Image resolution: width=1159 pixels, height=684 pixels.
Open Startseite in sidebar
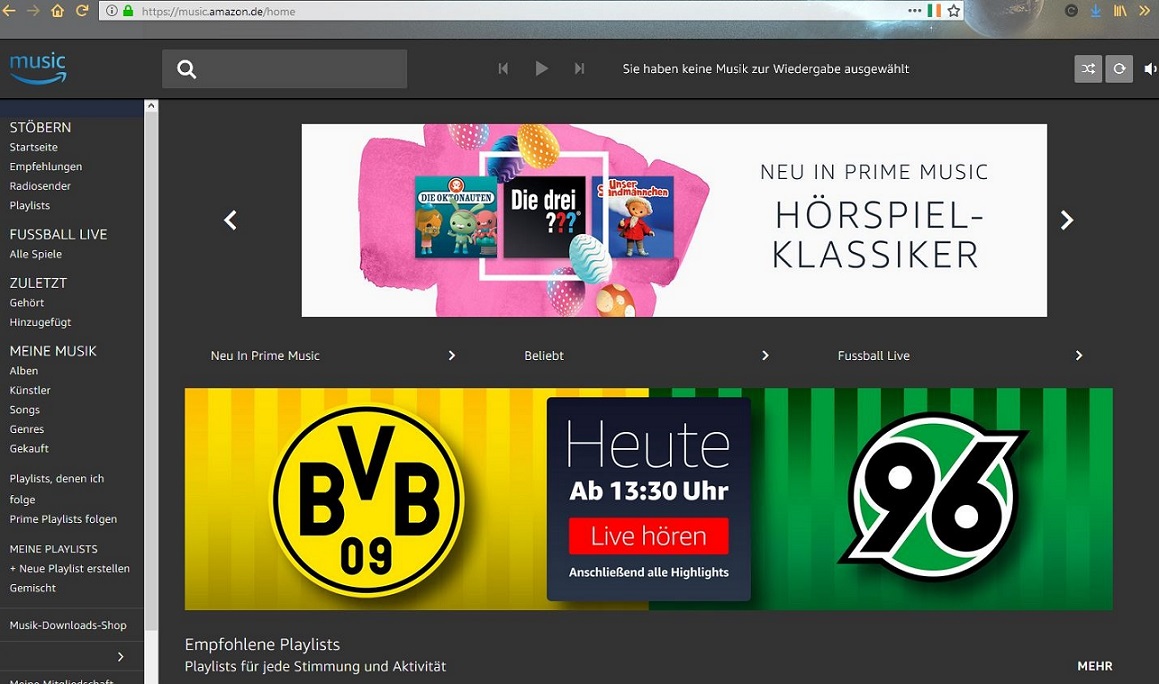click(x=33, y=147)
